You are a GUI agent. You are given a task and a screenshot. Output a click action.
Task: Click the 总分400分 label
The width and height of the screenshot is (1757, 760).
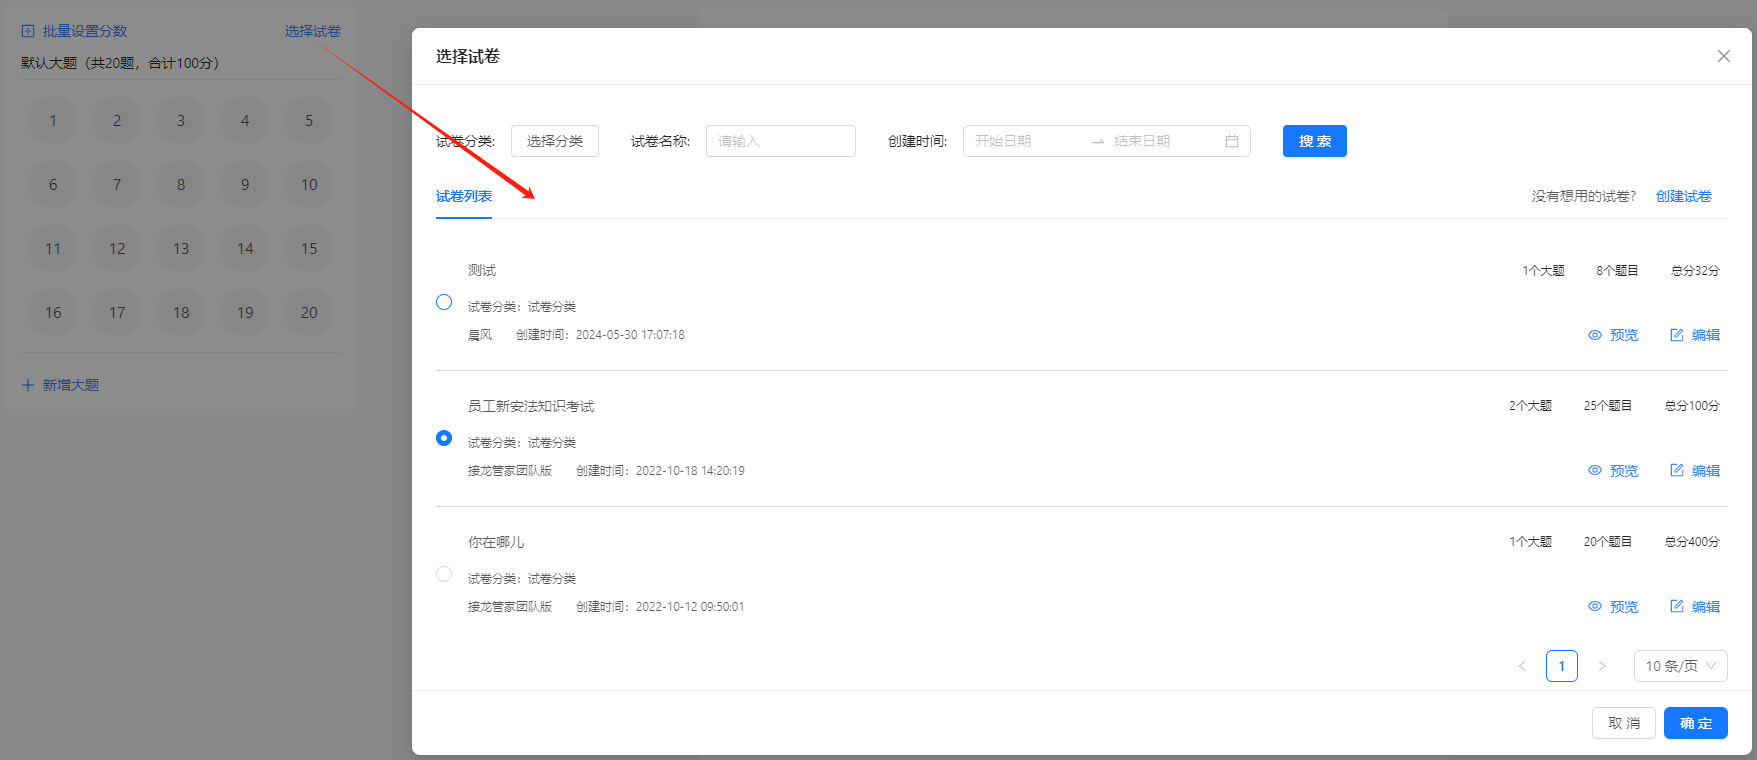click(x=1692, y=542)
